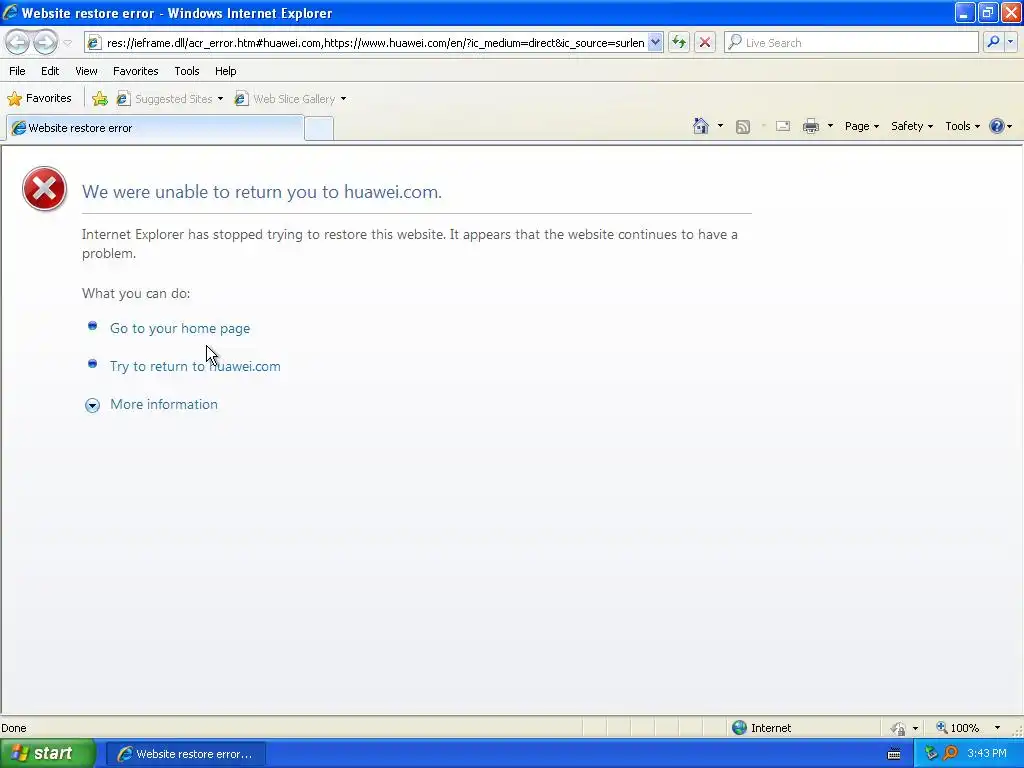Click the Windows Start button

point(48,754)
